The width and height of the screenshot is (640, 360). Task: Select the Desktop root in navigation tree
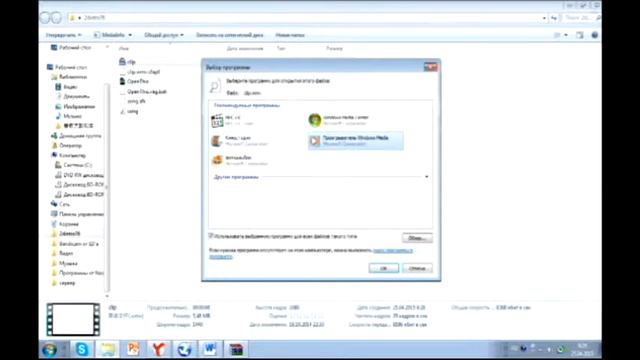point(67,67)
